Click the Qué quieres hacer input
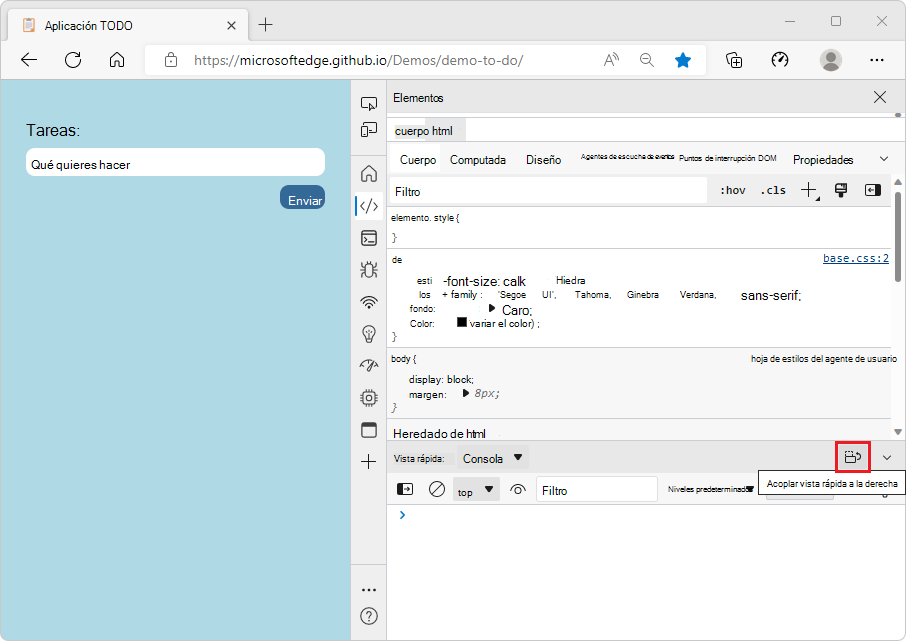Viewport: 906px width, 641px height. (x=175, y=162)
